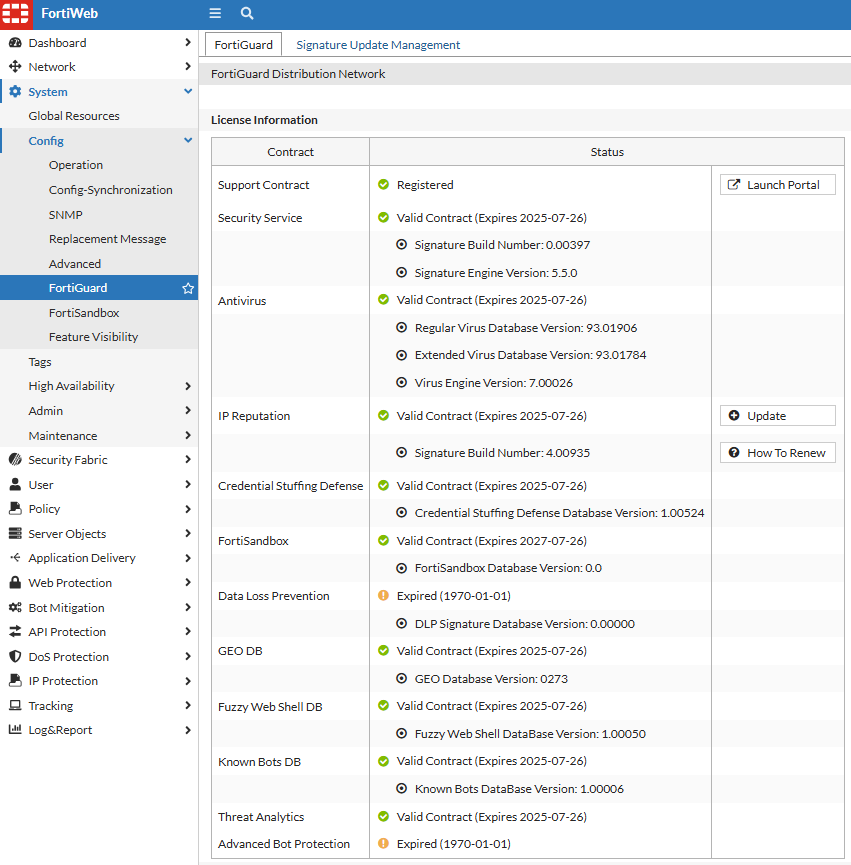Click the Launch Portal button

point(778,185)
